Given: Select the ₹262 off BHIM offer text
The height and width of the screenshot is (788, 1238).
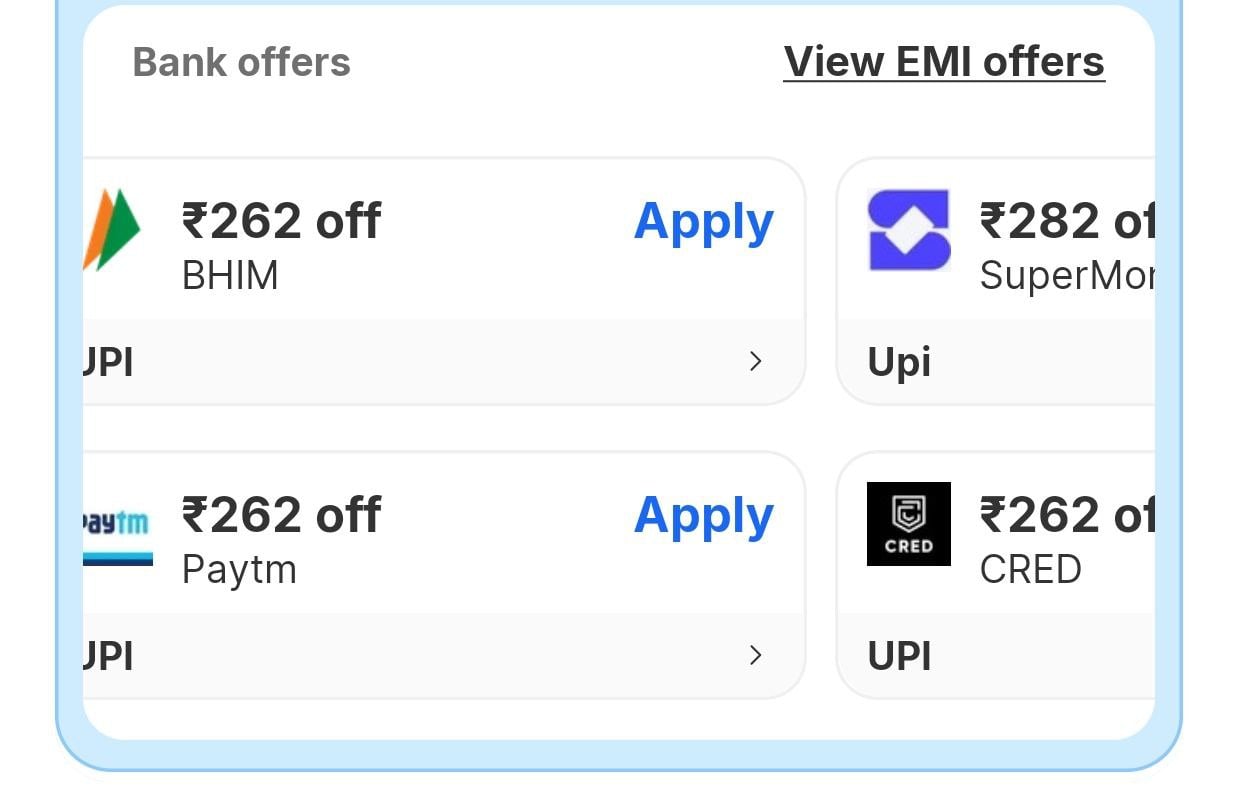Looking at the screenshot, I should pyautogui.click(x=281, y=221).
